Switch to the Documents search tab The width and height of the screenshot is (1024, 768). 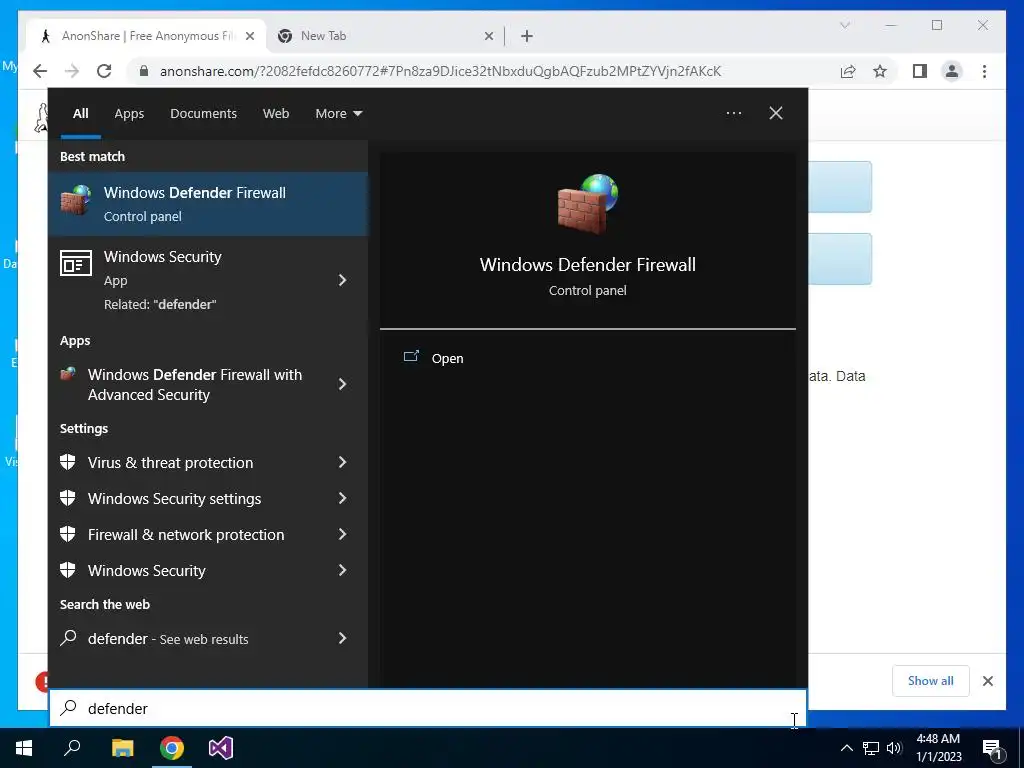203,114
